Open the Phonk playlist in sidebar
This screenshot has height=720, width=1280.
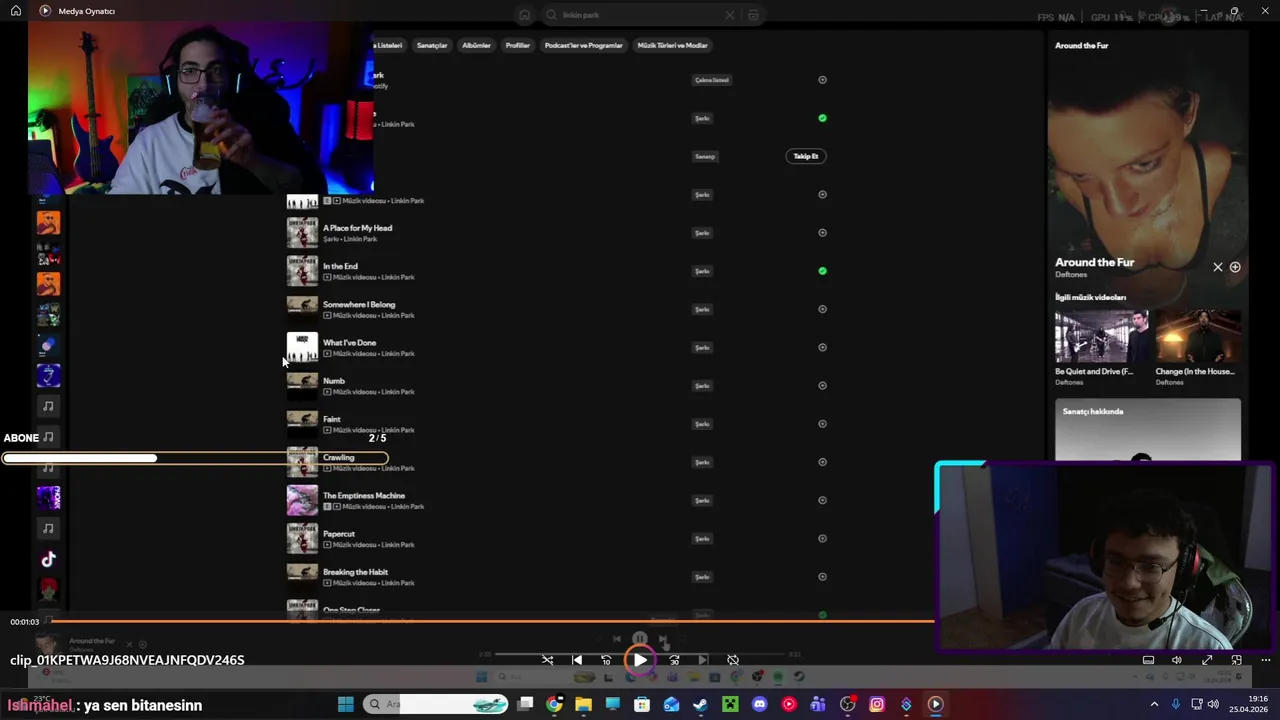coord(48,497)
